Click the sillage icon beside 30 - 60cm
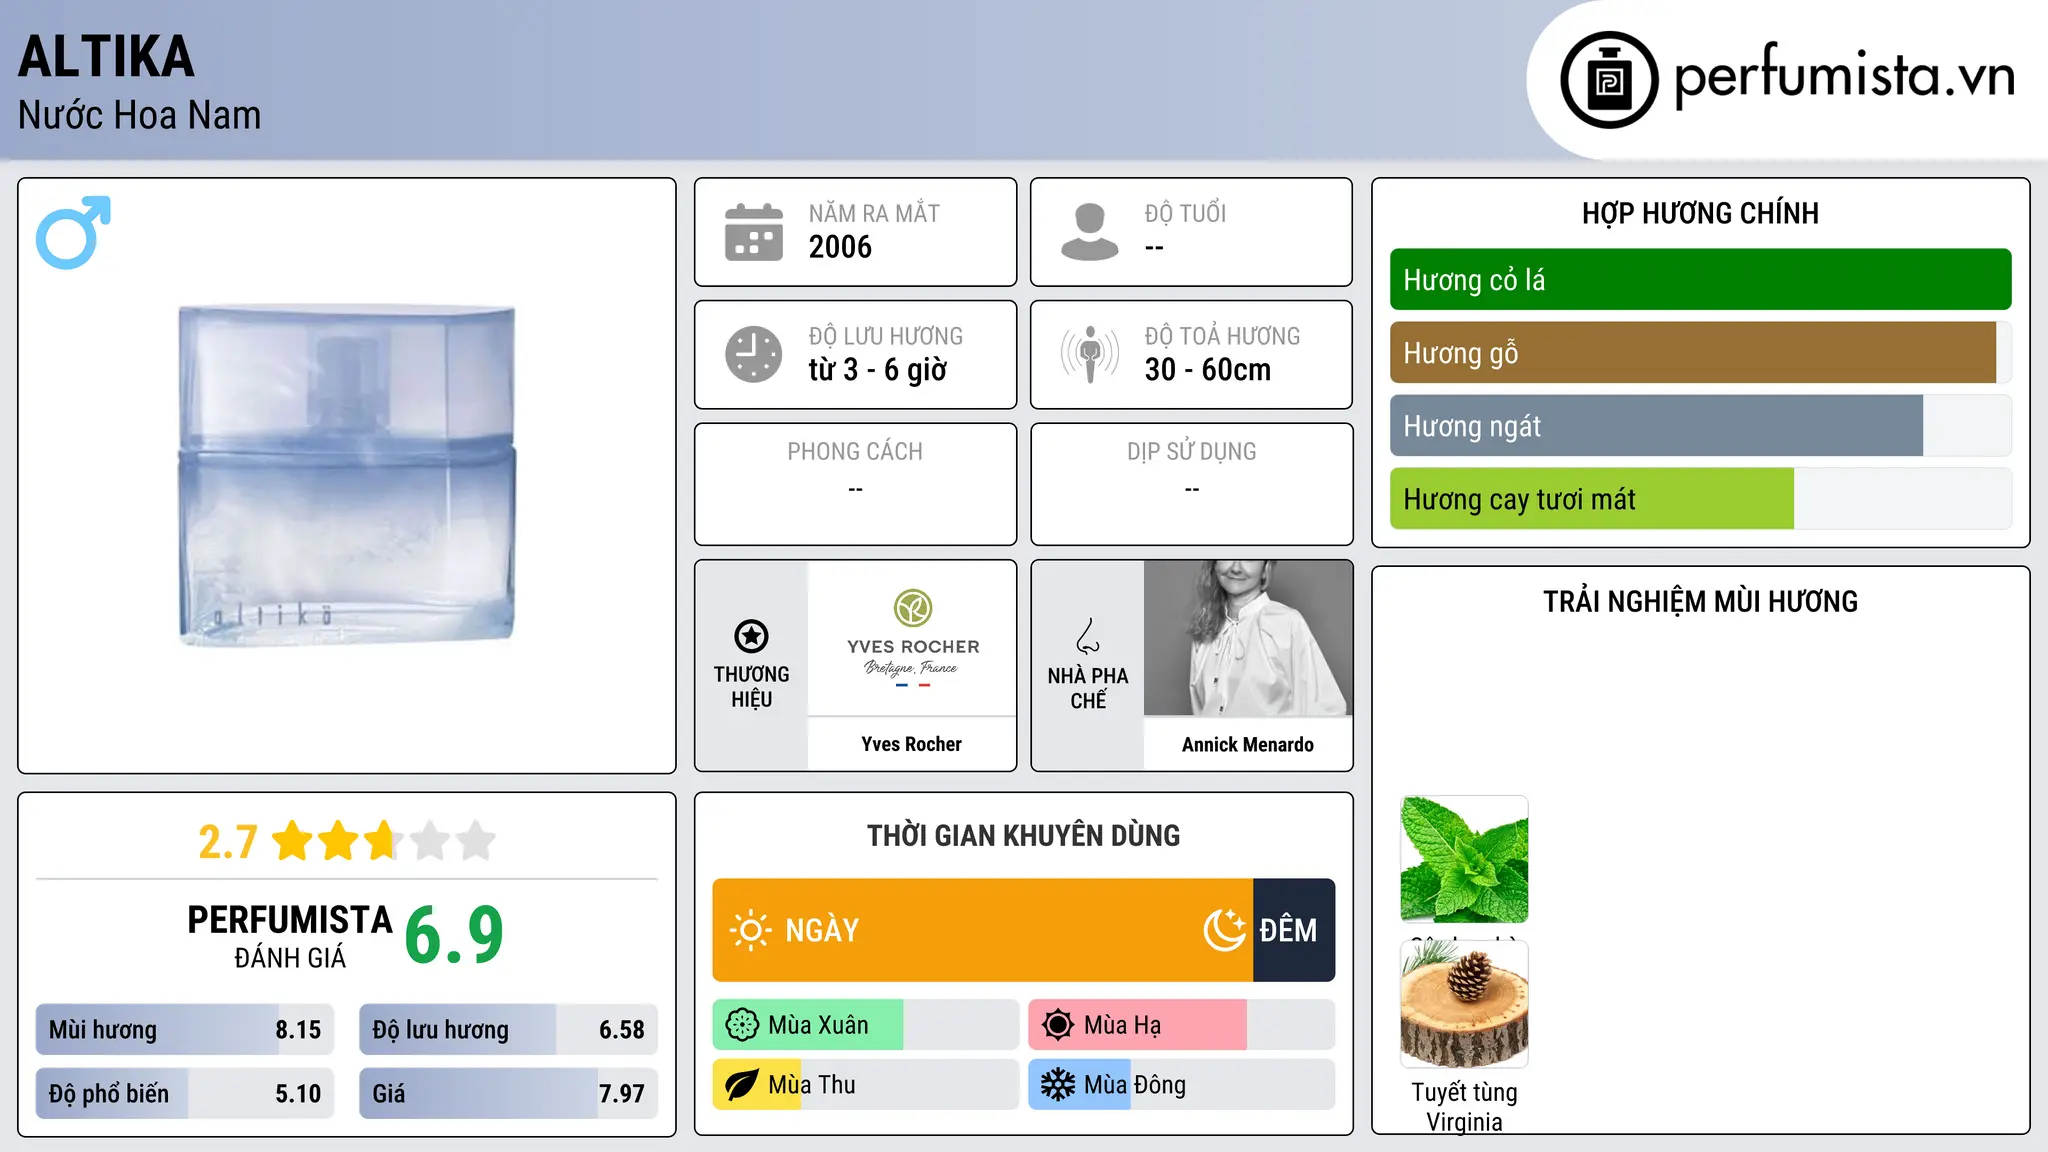This screenshot has height=1152, width=2048. click(1089, 354)
